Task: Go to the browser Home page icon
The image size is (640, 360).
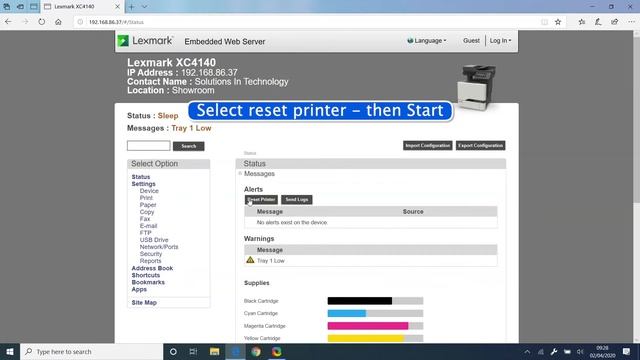Action: click(58, 22)
